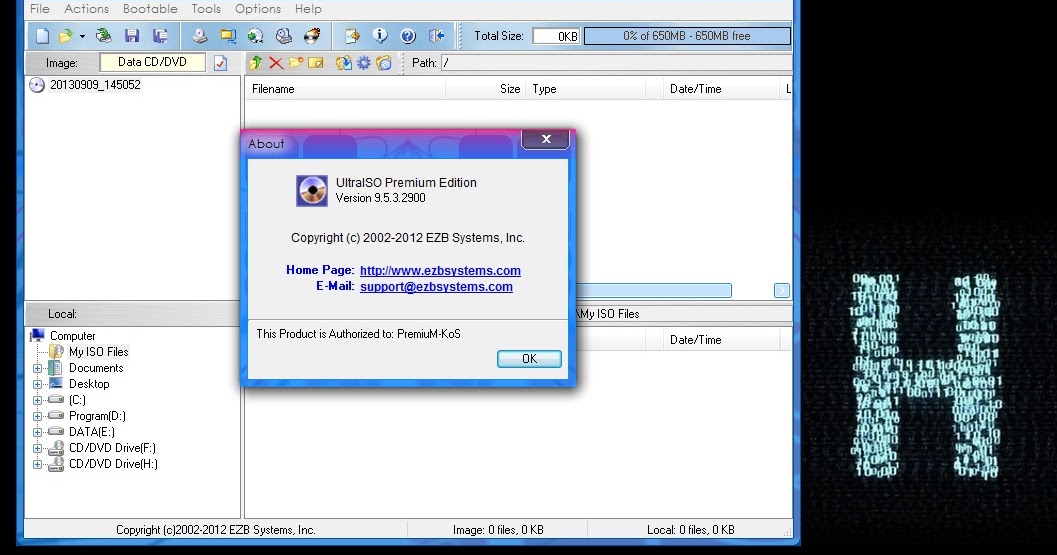Click the Burn CD/DVD Image flame icon
Screen dimensions: 1057x555
coord(312,36)
